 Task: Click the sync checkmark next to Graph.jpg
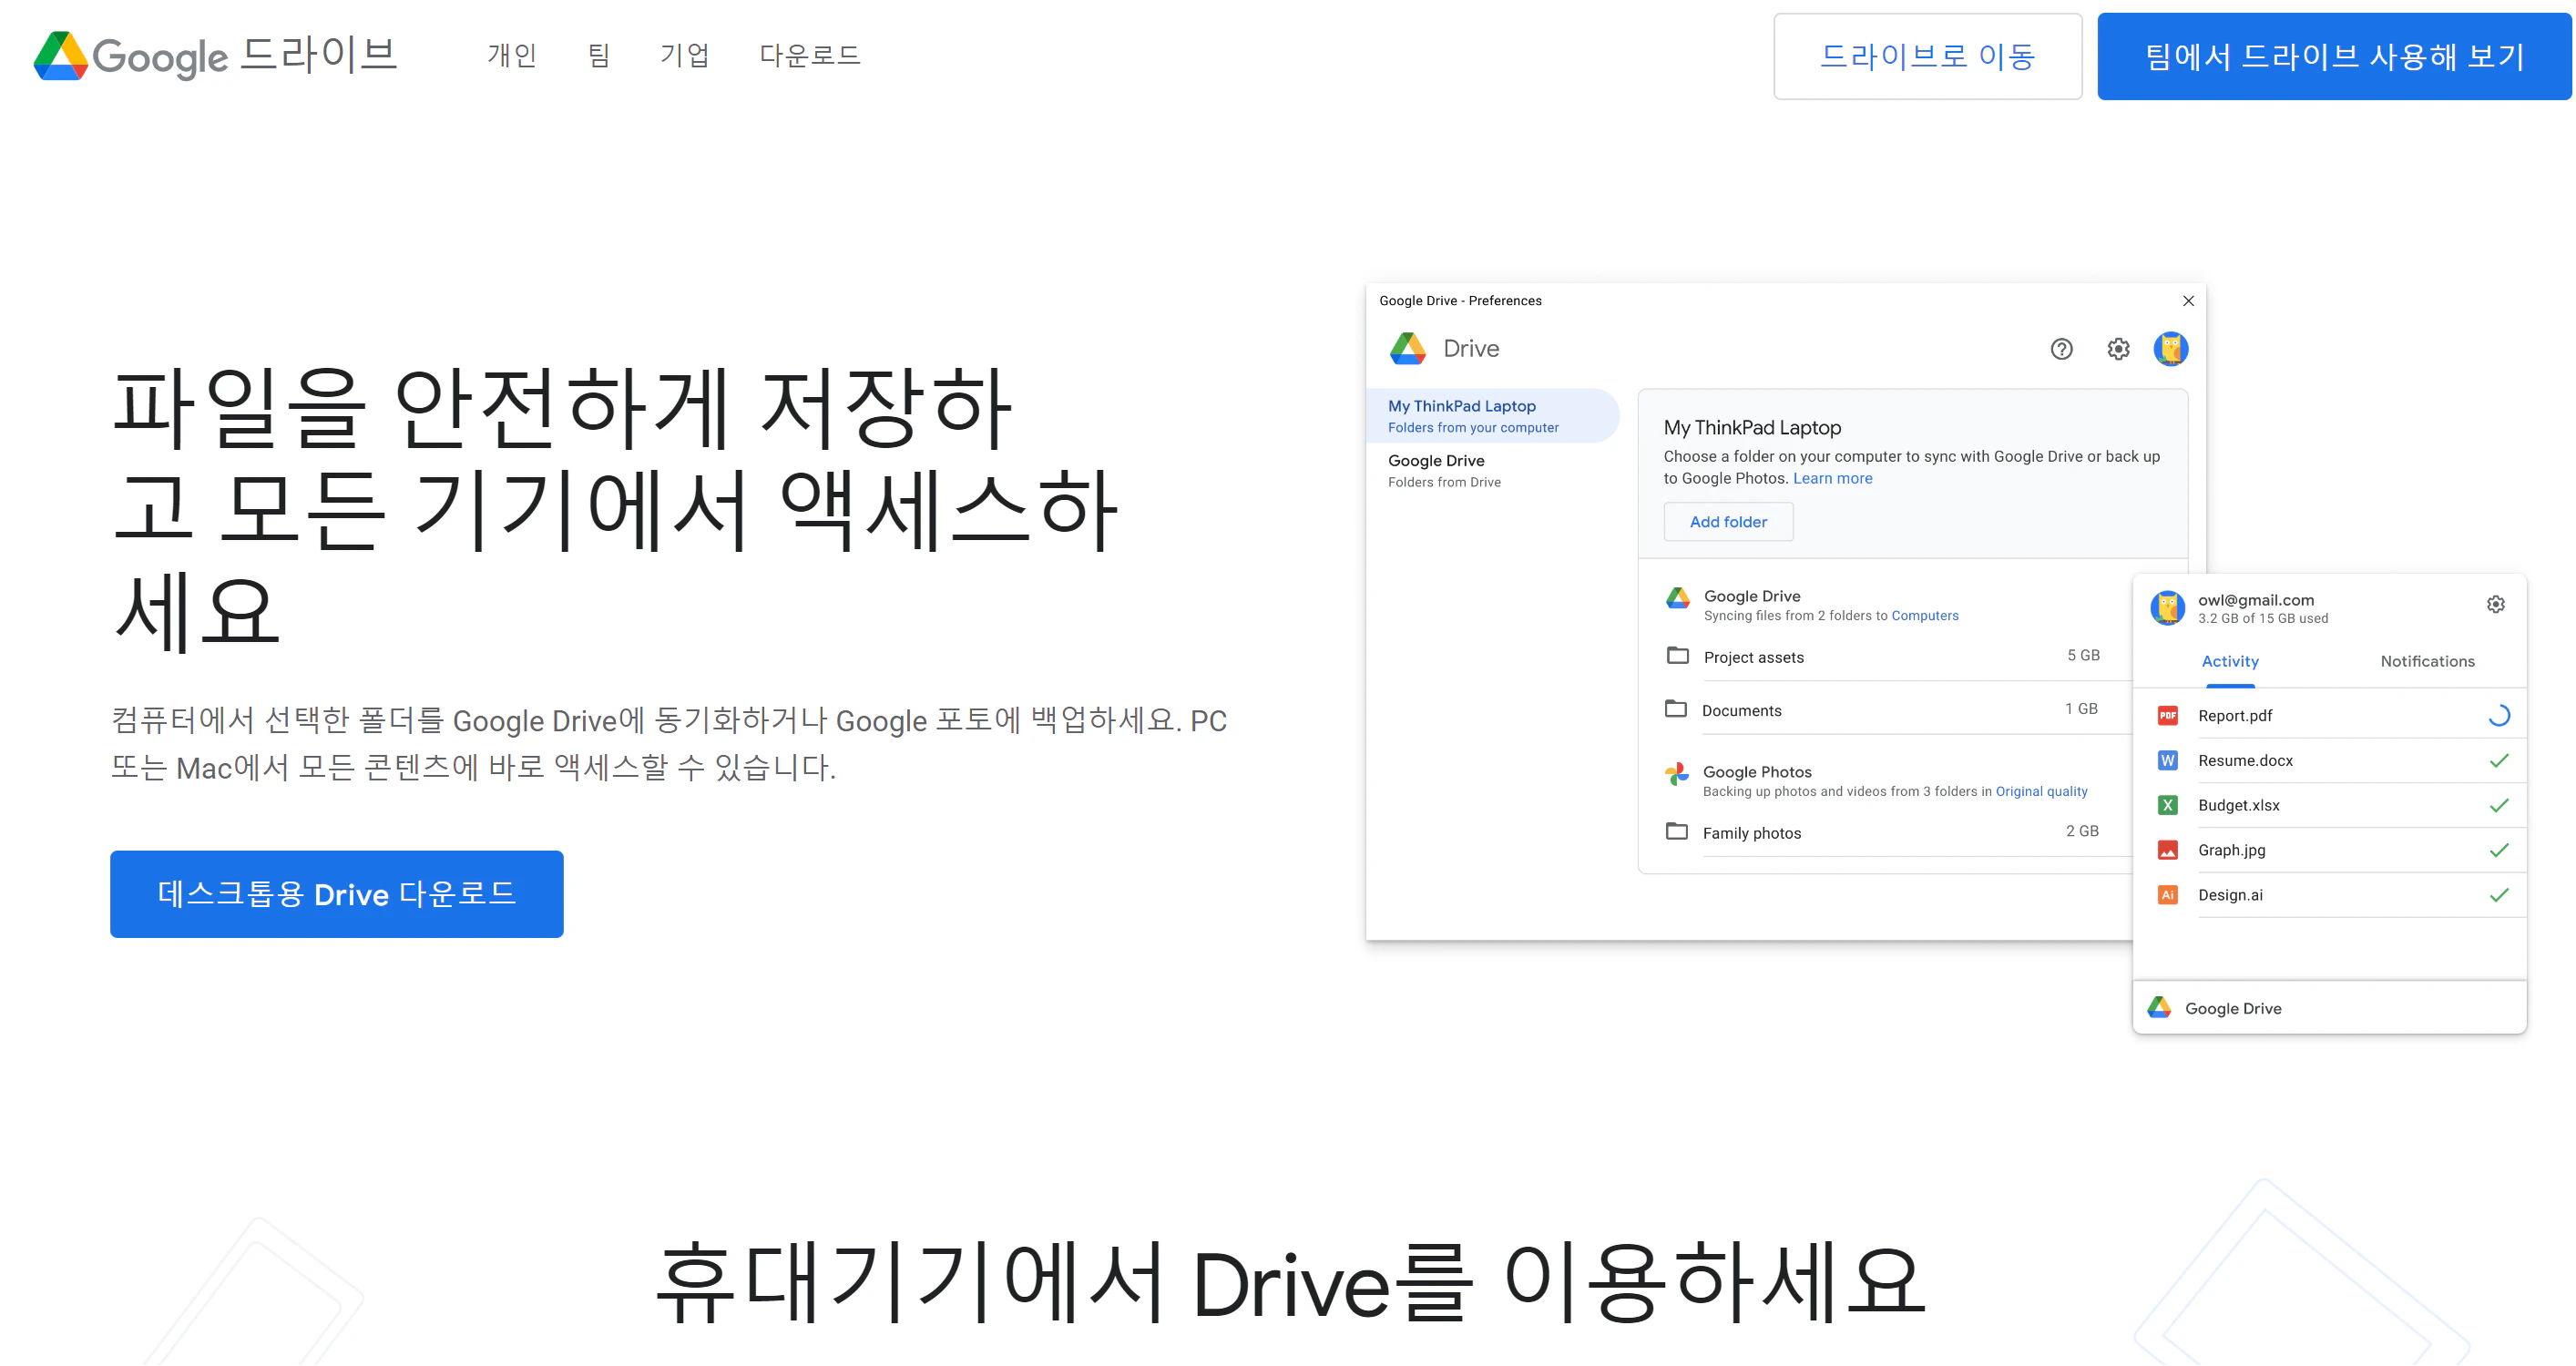2500,849
